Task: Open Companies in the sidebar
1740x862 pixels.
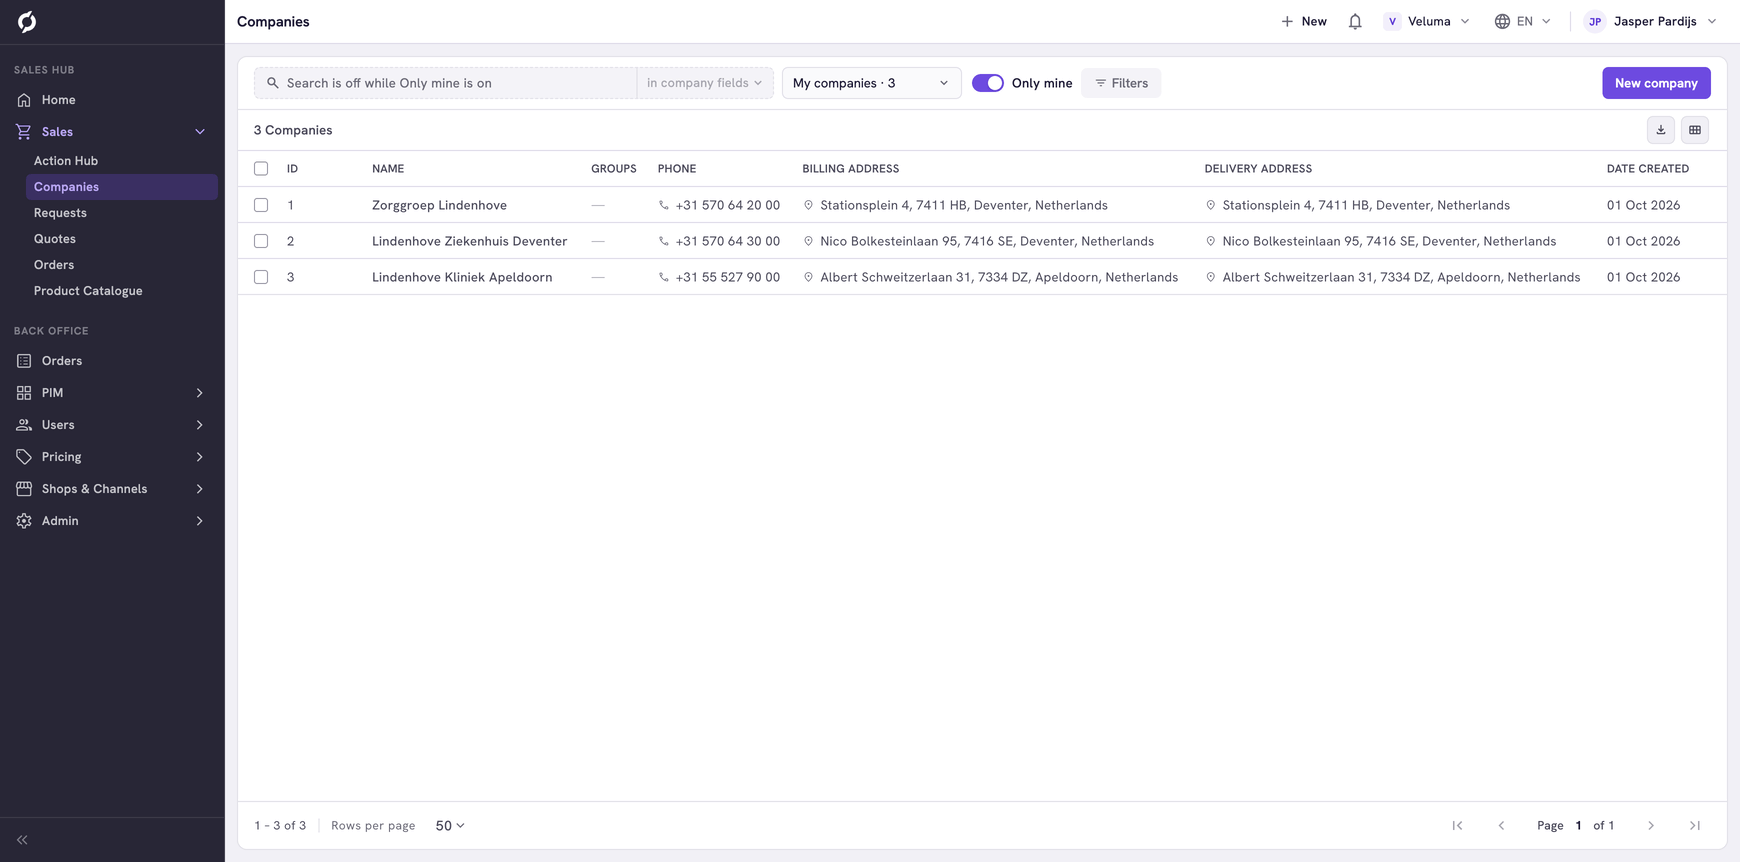Action: coord(122,187)
